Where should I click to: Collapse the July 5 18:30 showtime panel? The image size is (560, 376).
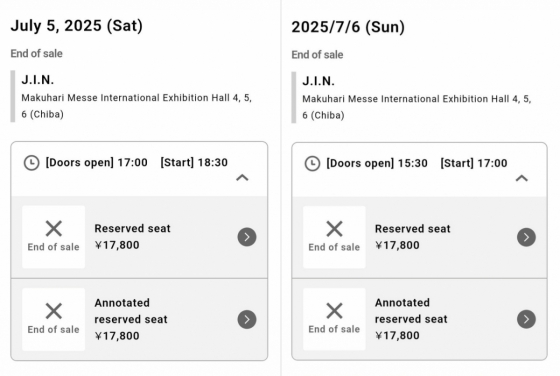pyautogui.click(x=242, y=177)
